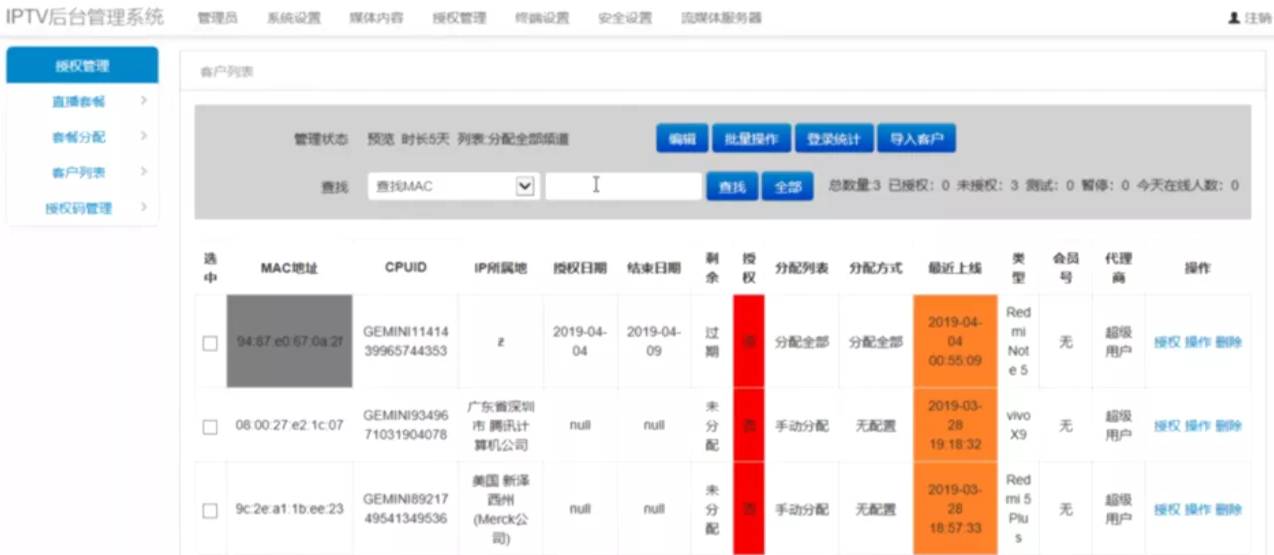The image size is (1274, 555).
Task: Click orange cell 2019-03-28 19:18:32
Action: (x=955, y=425)
